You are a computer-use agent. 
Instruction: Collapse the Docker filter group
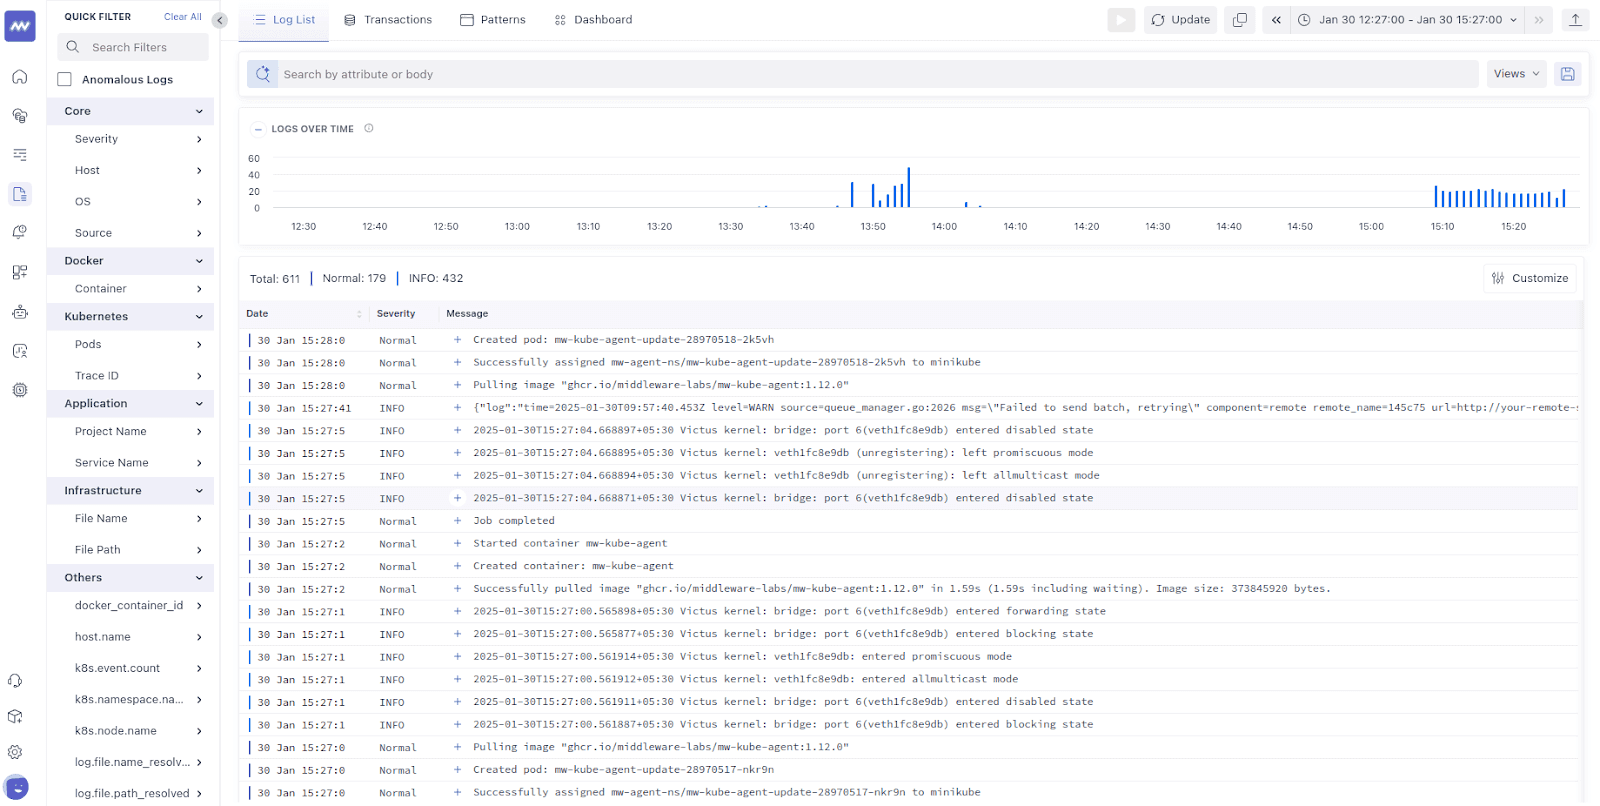tap(199, 261)
